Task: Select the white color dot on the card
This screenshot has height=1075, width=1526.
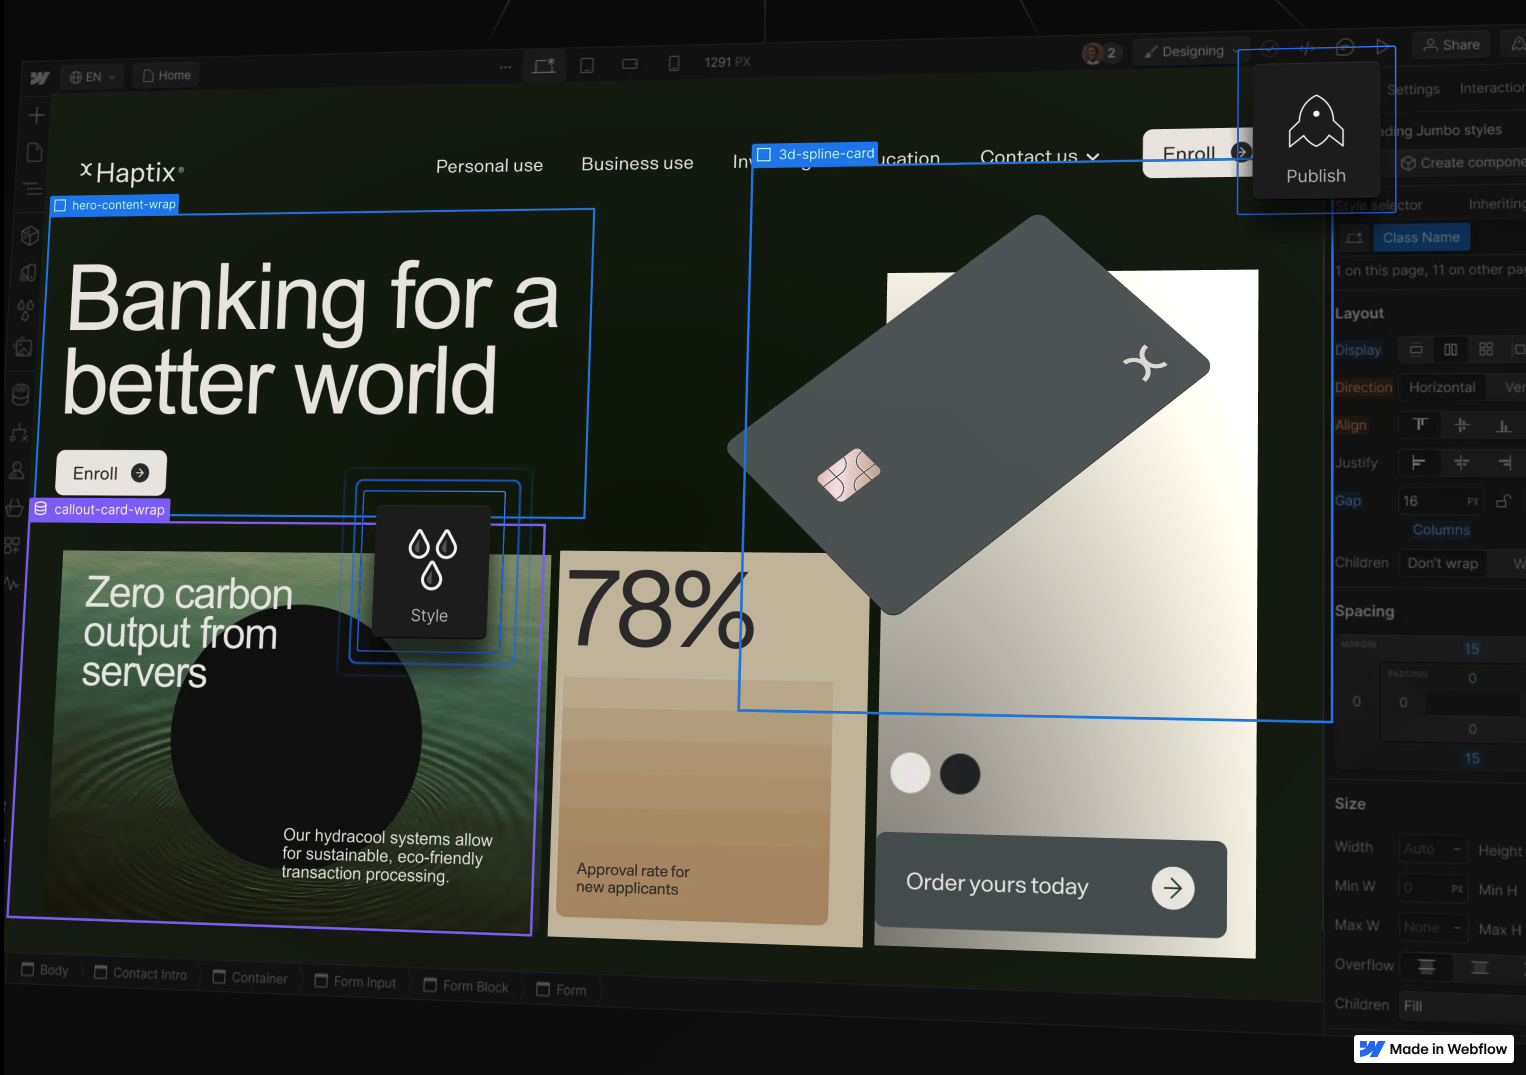Action: [x=910, y=773]
